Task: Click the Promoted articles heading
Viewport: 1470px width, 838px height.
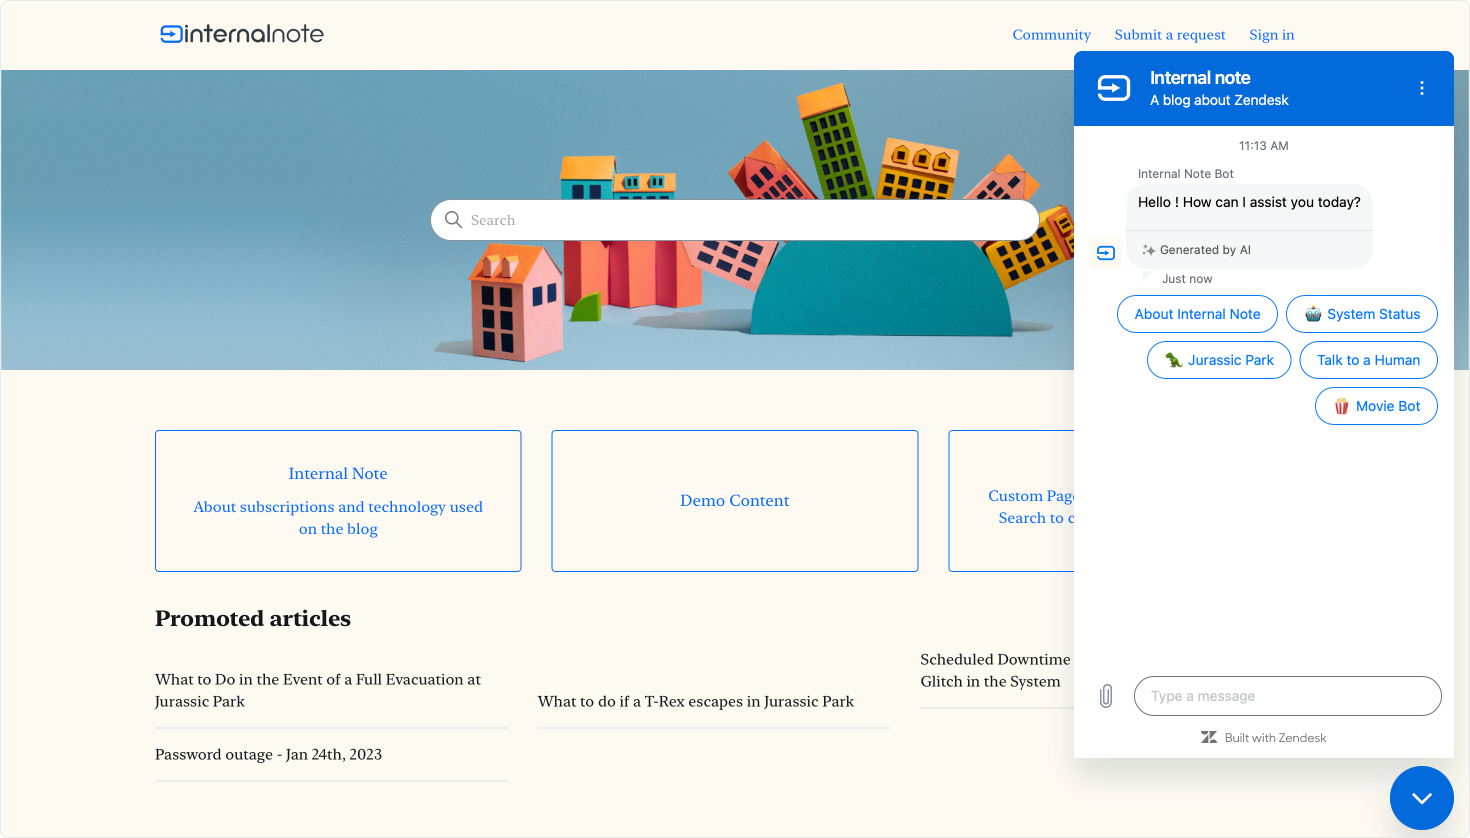Action: 253,619
